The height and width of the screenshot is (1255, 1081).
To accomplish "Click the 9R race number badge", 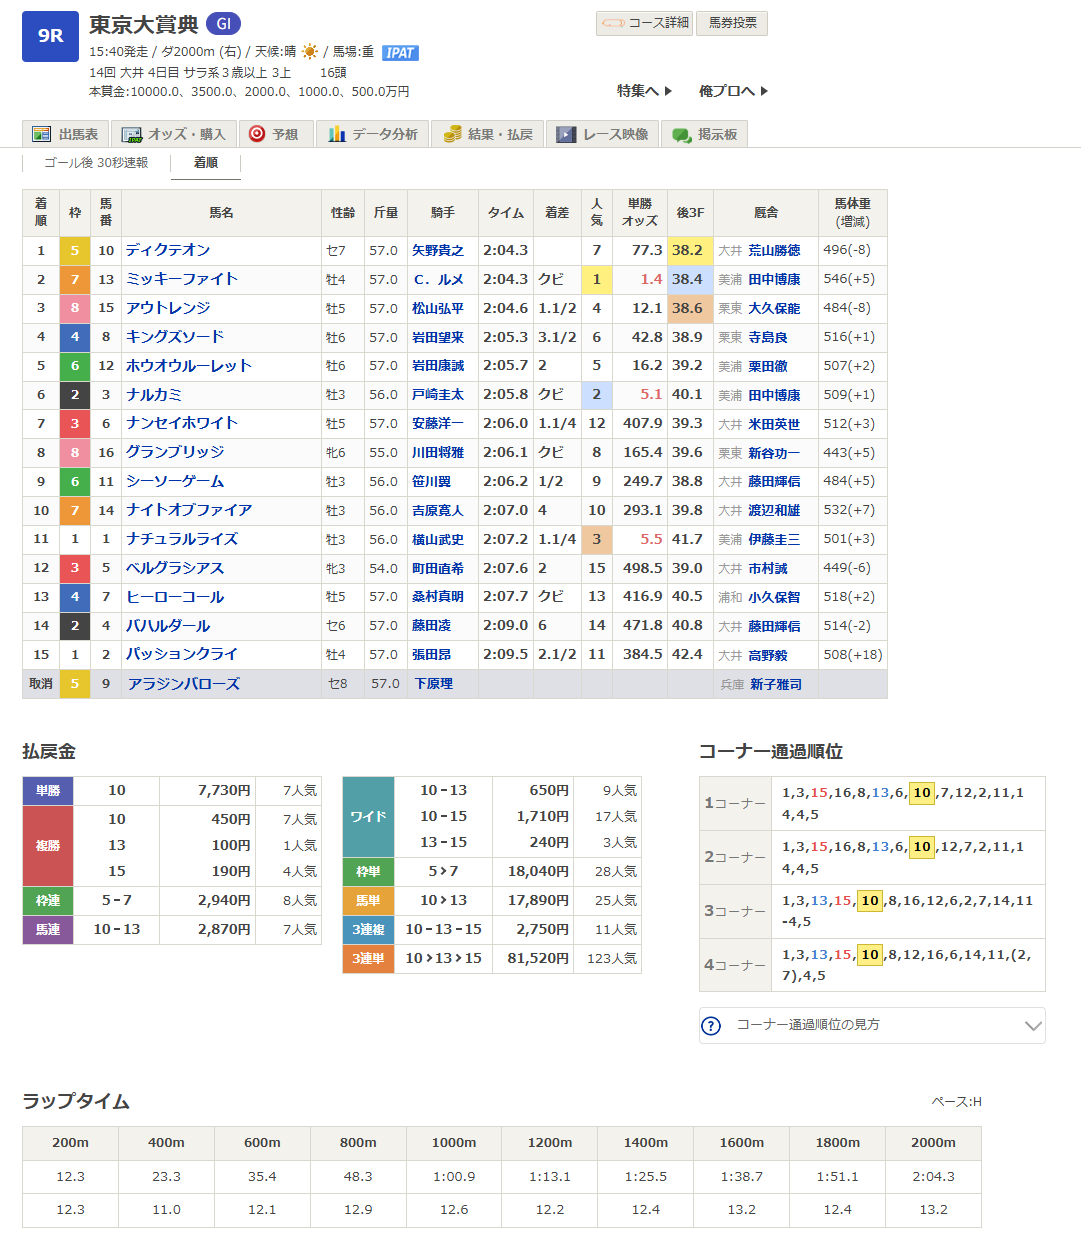I will pyautogui.click(x=50, y=36).
